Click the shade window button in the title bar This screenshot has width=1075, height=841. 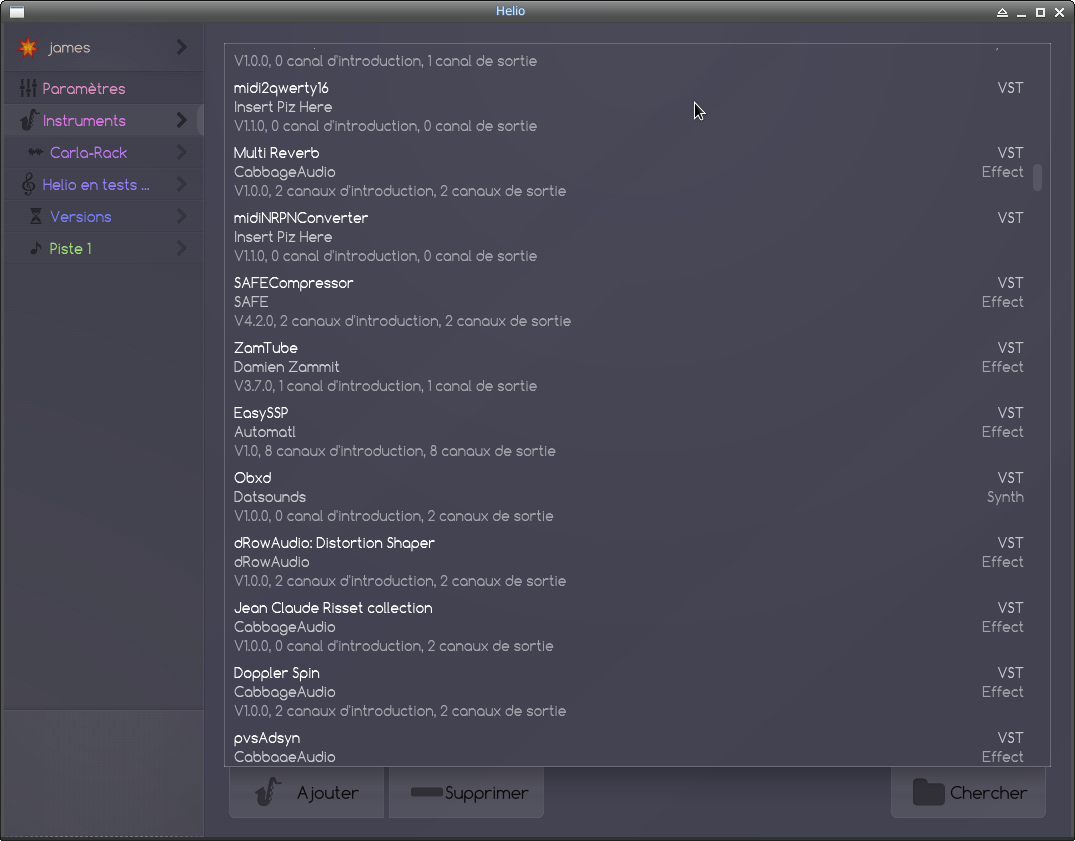click(1002, 12)
